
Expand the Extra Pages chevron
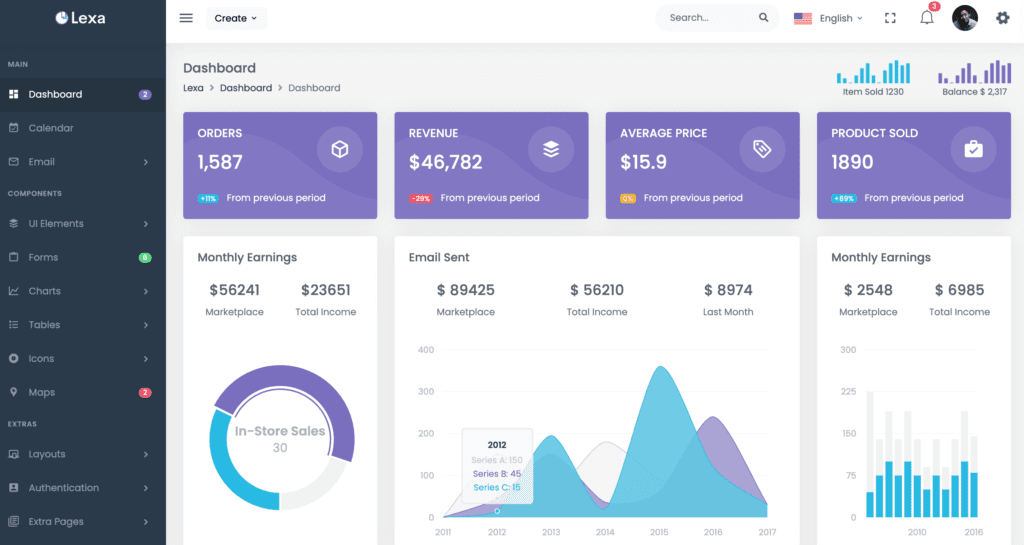pos(146,522)
